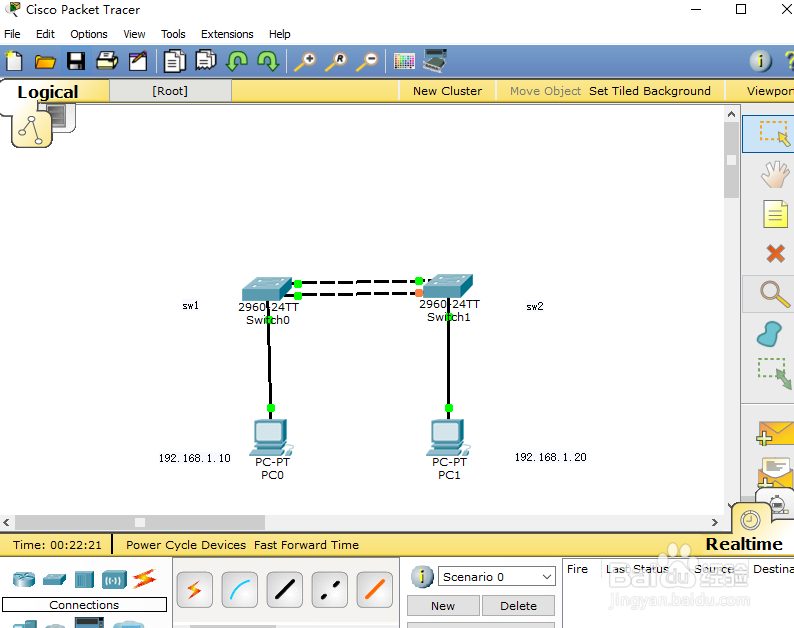This screenshot has width=794, height=628.
Task: Open the File menu
Action: (x=12, y=34)
